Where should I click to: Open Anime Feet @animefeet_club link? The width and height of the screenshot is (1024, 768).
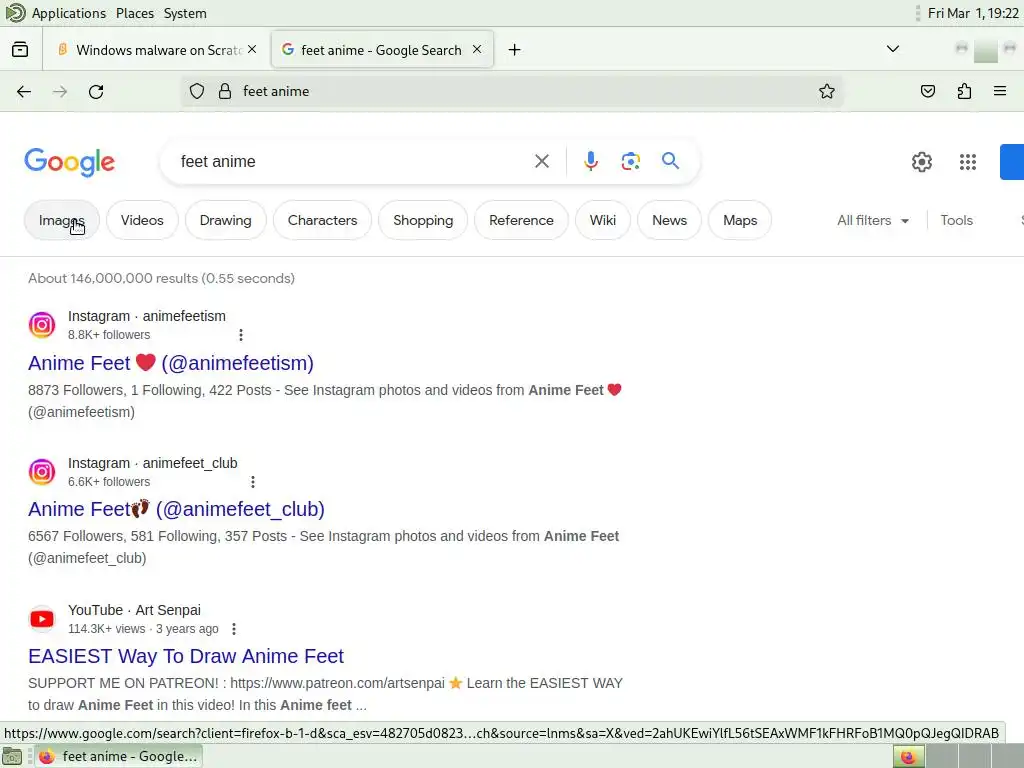[x=176, y=509]
